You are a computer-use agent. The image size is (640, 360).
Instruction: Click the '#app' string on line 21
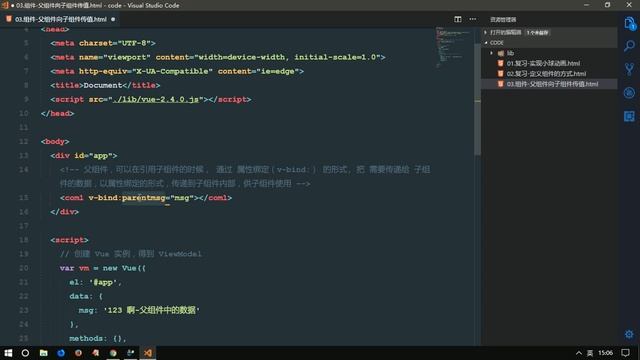tap(103, 282)
